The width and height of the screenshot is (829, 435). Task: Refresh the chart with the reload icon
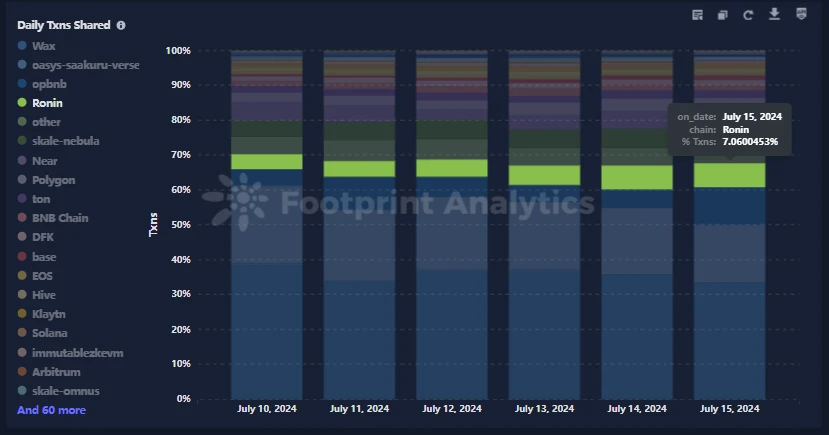(748, 14)
